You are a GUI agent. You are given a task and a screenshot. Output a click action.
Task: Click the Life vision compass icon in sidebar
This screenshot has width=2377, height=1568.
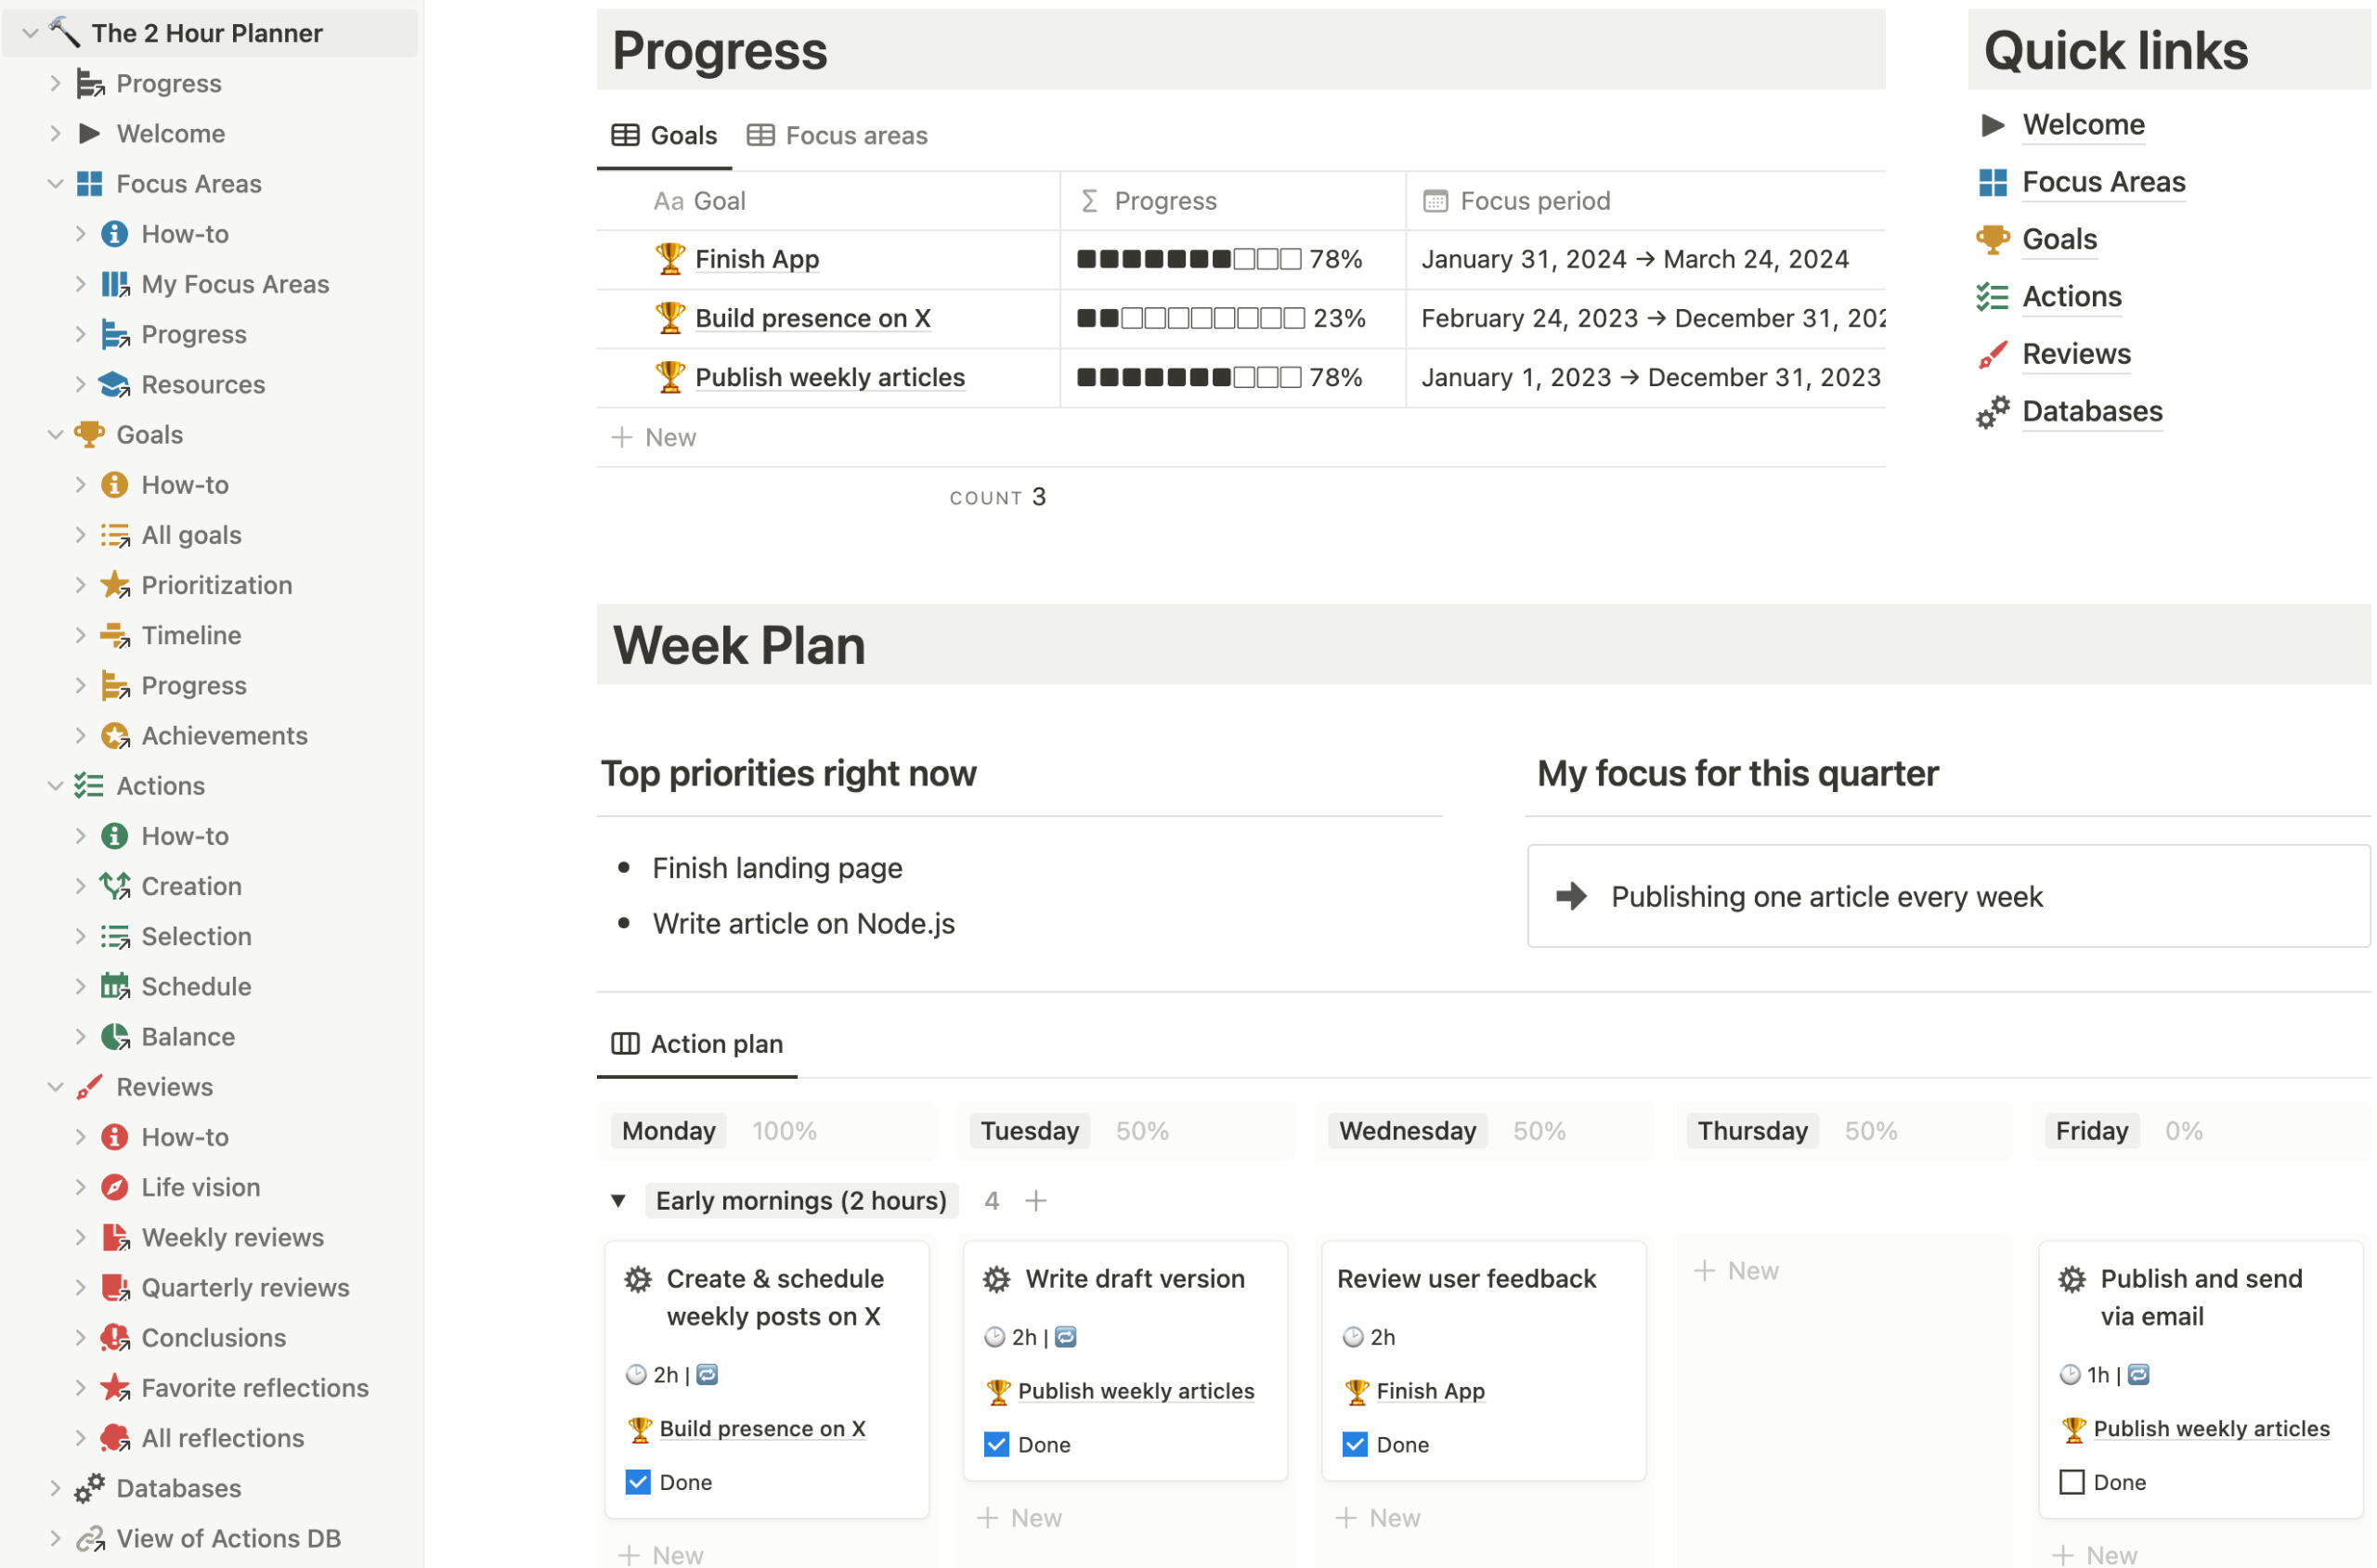click(115, 1187)
